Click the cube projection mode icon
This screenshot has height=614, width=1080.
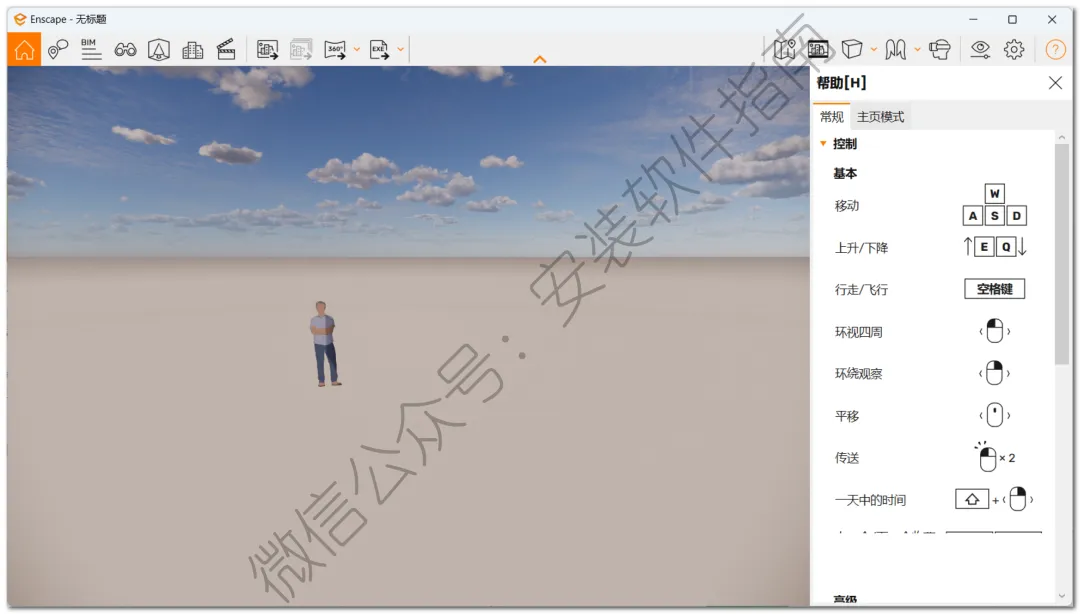tap(852, 50)
